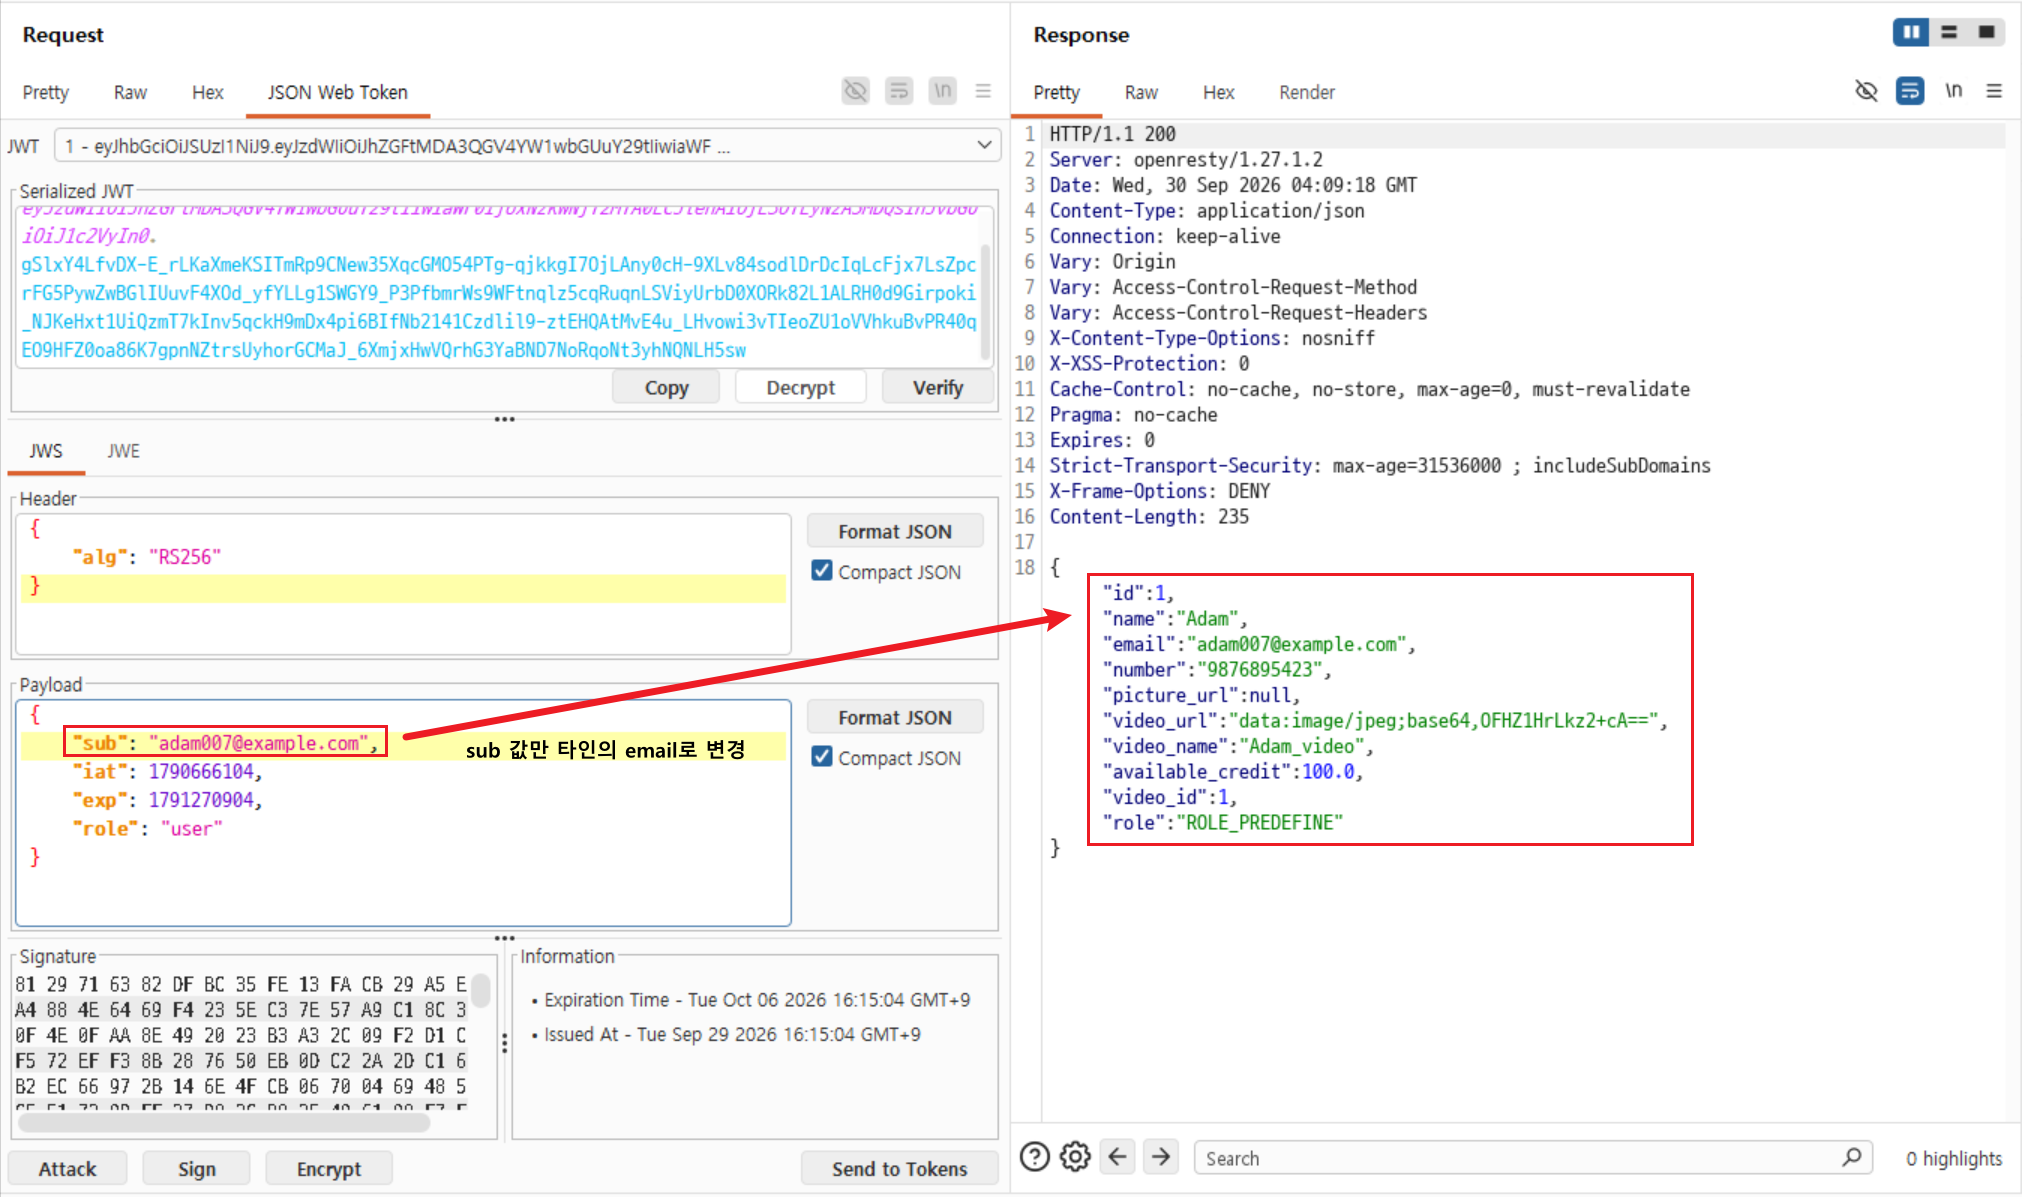Viewport: 2022px width, 1197px height.
Task: Open Request panel hamburger menu
Action: pos(983,91)
